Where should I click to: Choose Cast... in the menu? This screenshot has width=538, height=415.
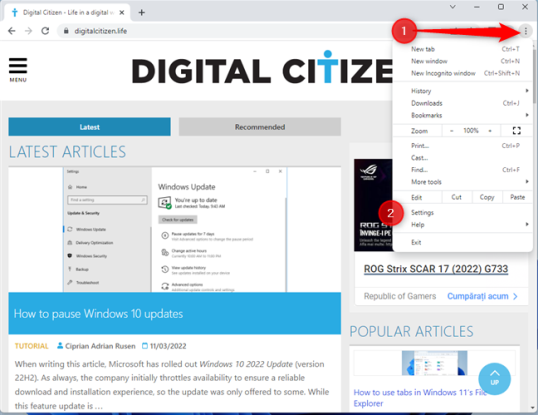tap(462, 158)
